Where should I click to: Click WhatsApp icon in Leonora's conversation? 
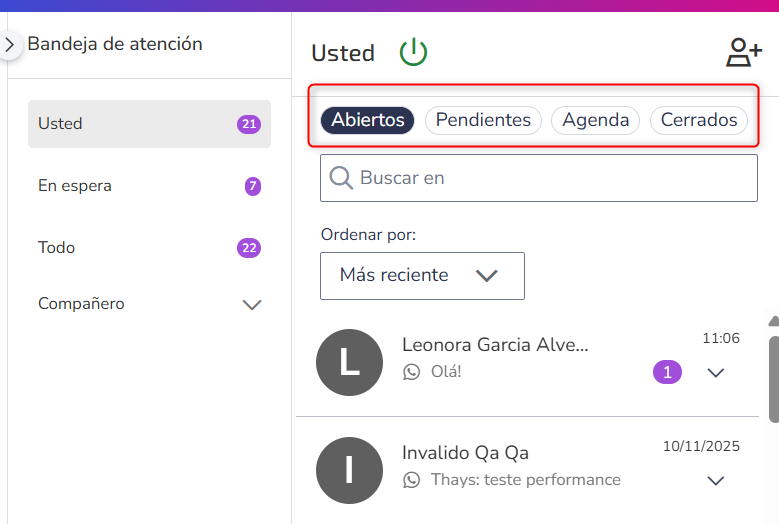411,372
